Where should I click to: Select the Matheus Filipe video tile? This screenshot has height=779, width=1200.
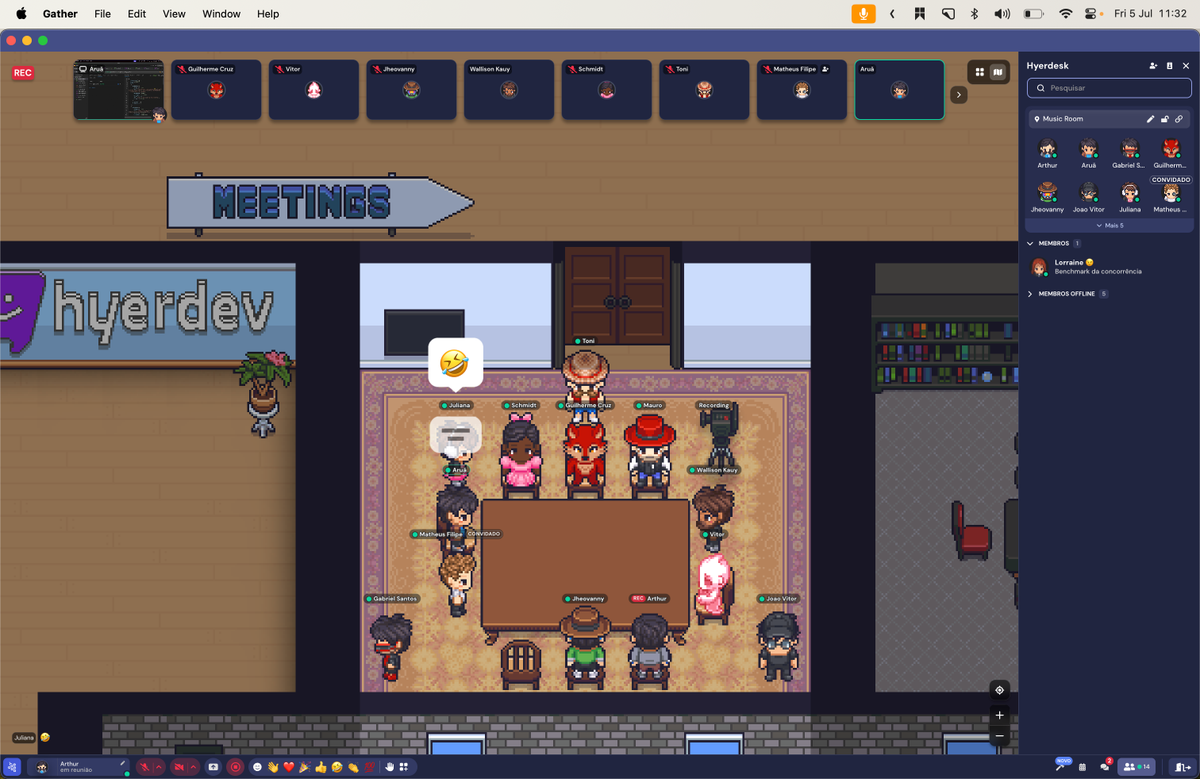802,90
